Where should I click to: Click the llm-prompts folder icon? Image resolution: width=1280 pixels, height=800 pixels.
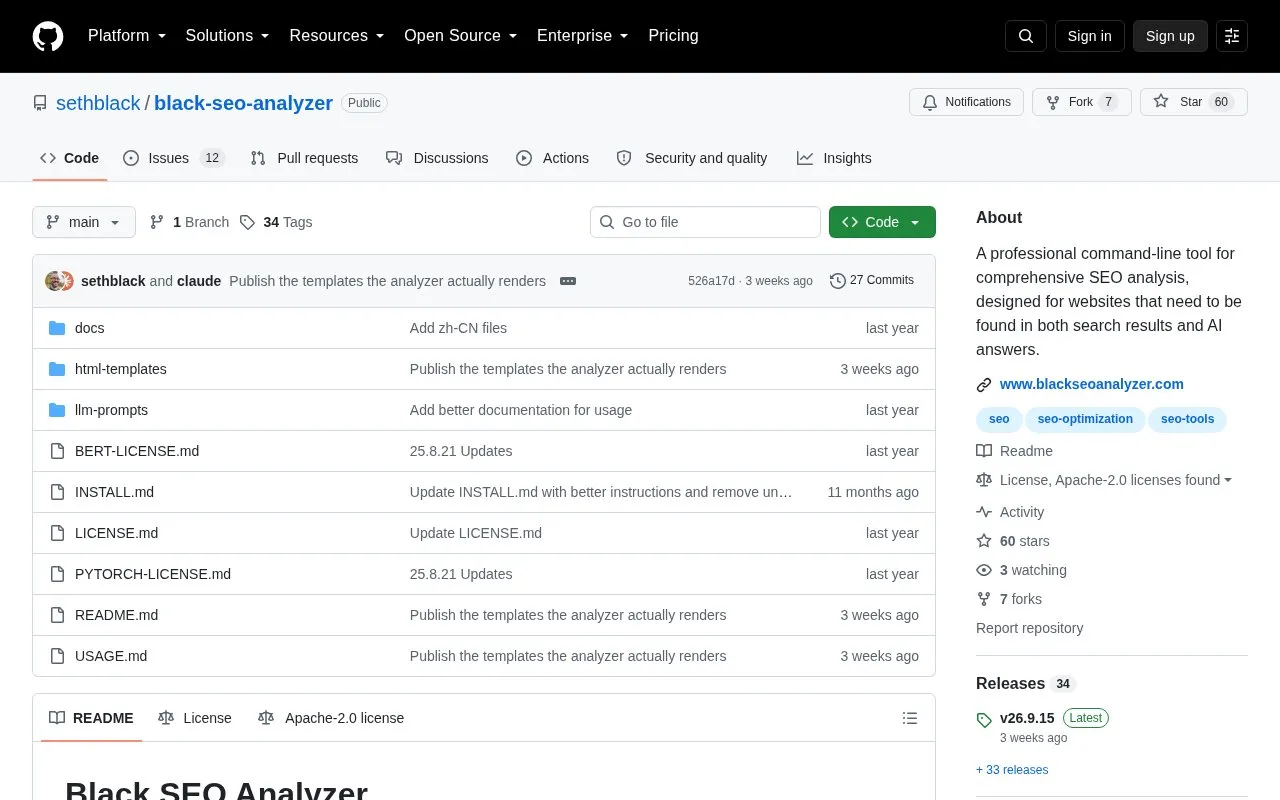tap(57, 410)
